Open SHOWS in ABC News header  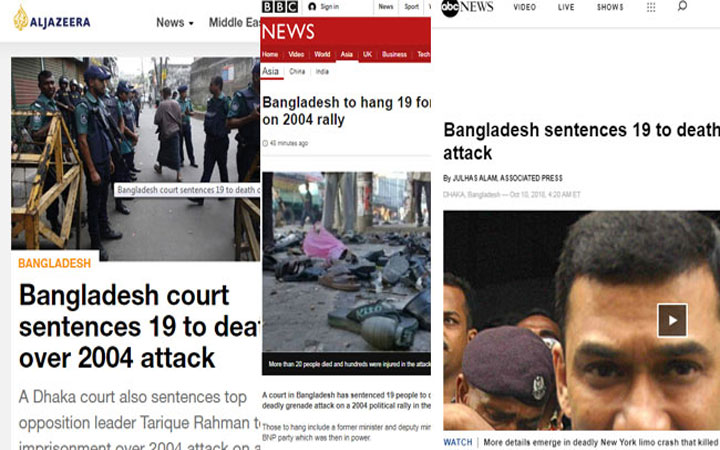610,7
